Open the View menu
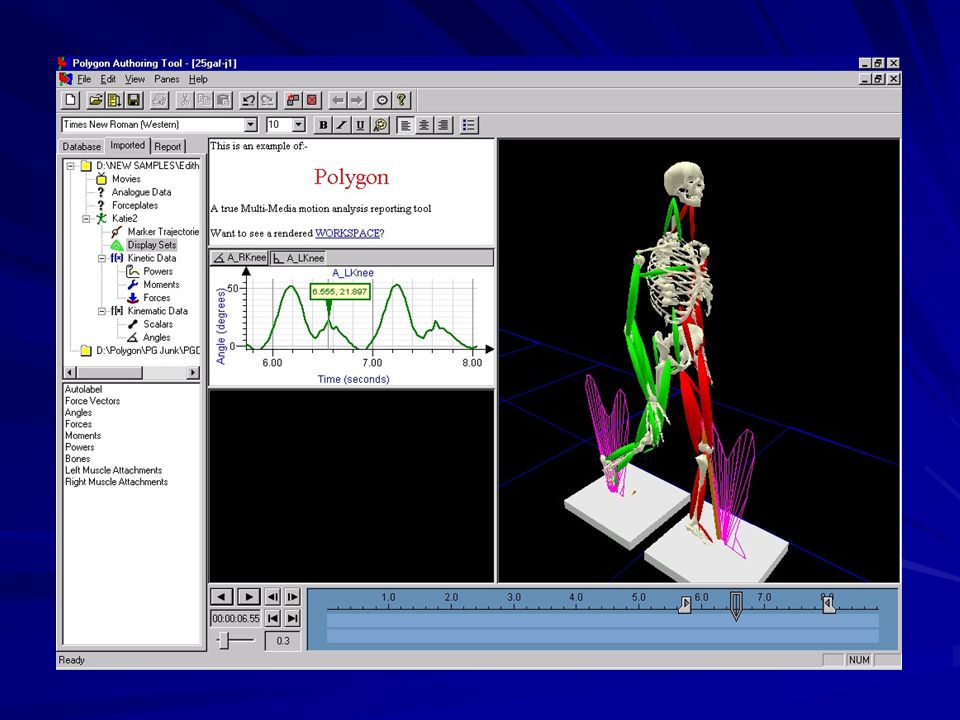This screenshot has height=720, width=960. pos(135,79)
